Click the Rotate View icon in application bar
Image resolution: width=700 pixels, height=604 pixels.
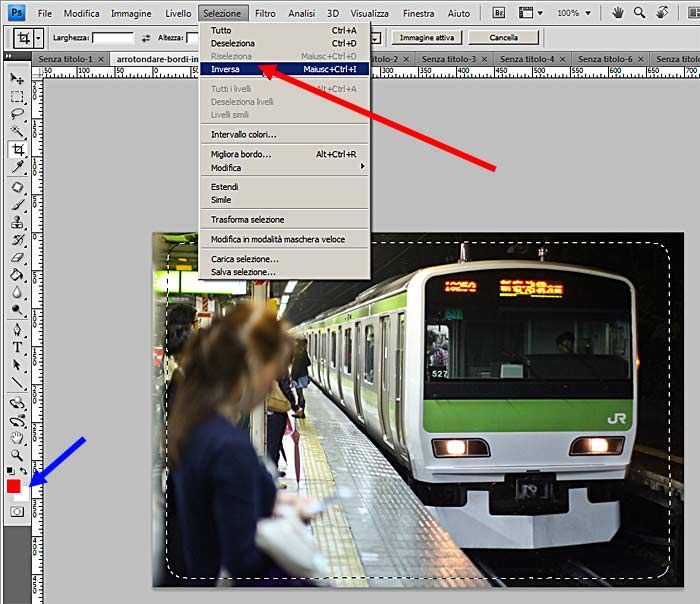click(x=662, y=13)
